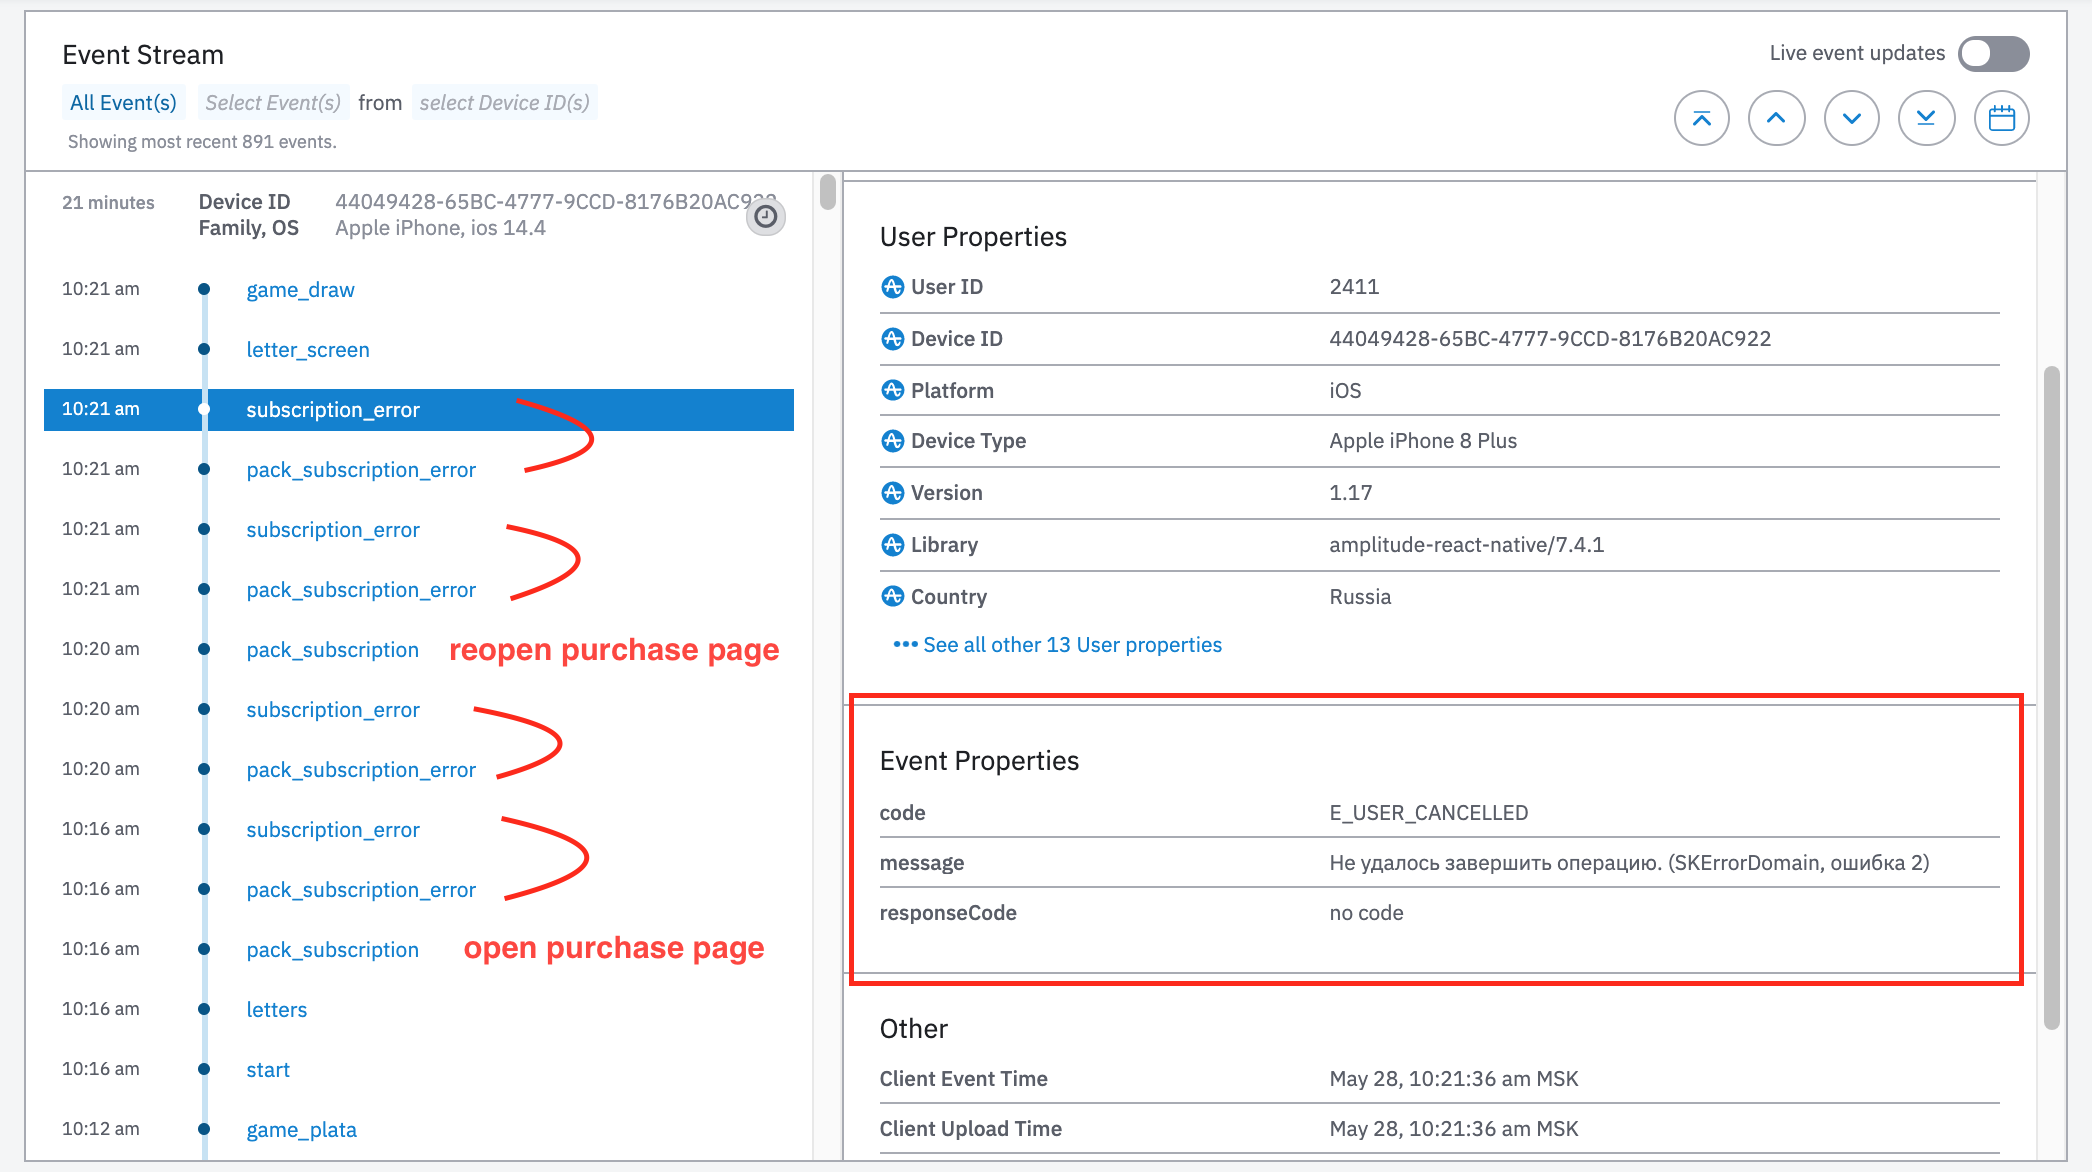Open the calendar date picker icon
Viewport: 2092px width, 1172px height.
pos(2001,117)
